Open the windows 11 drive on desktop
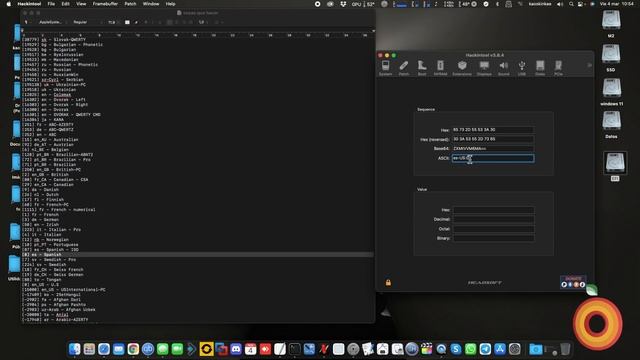The image size is (640, 360). 611,92
